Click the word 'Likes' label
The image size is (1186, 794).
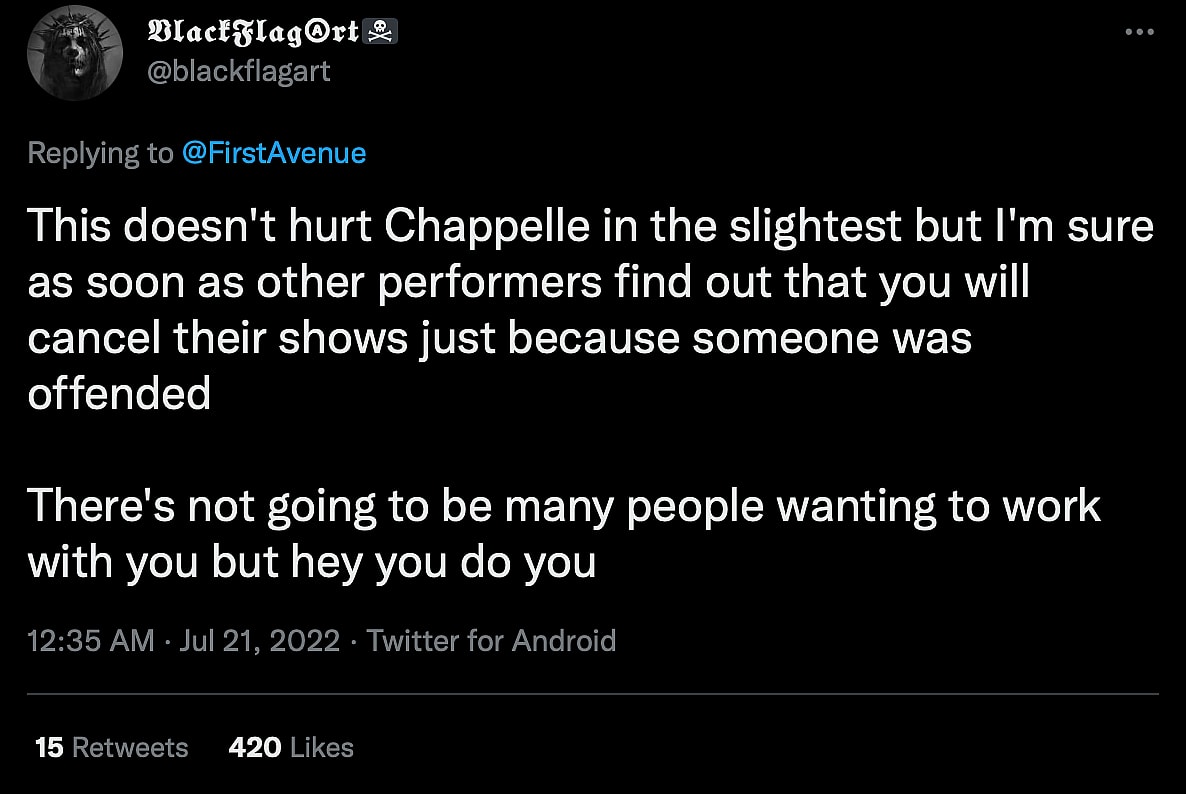coord(321,747)
